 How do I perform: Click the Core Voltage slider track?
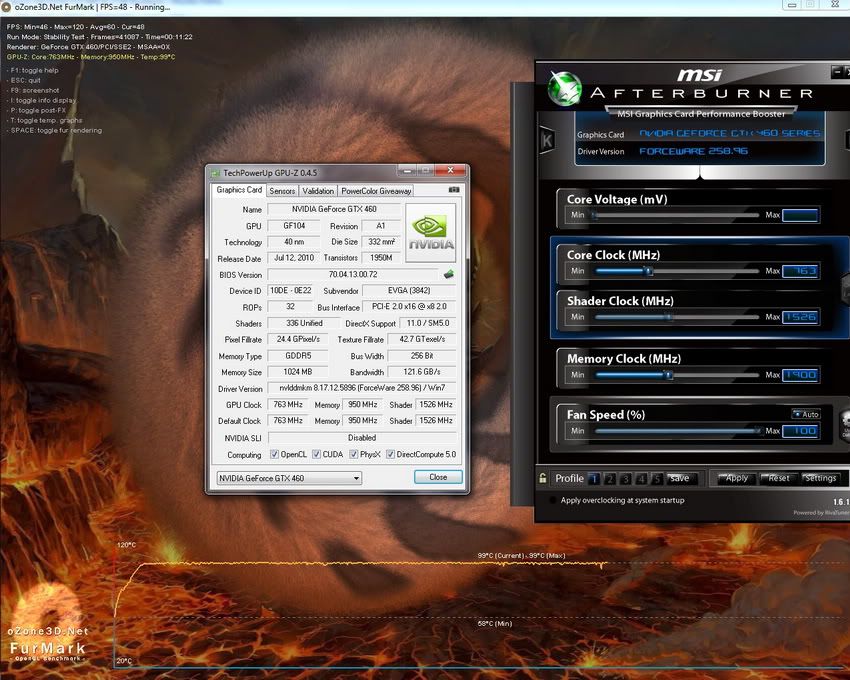coord(677,215)
